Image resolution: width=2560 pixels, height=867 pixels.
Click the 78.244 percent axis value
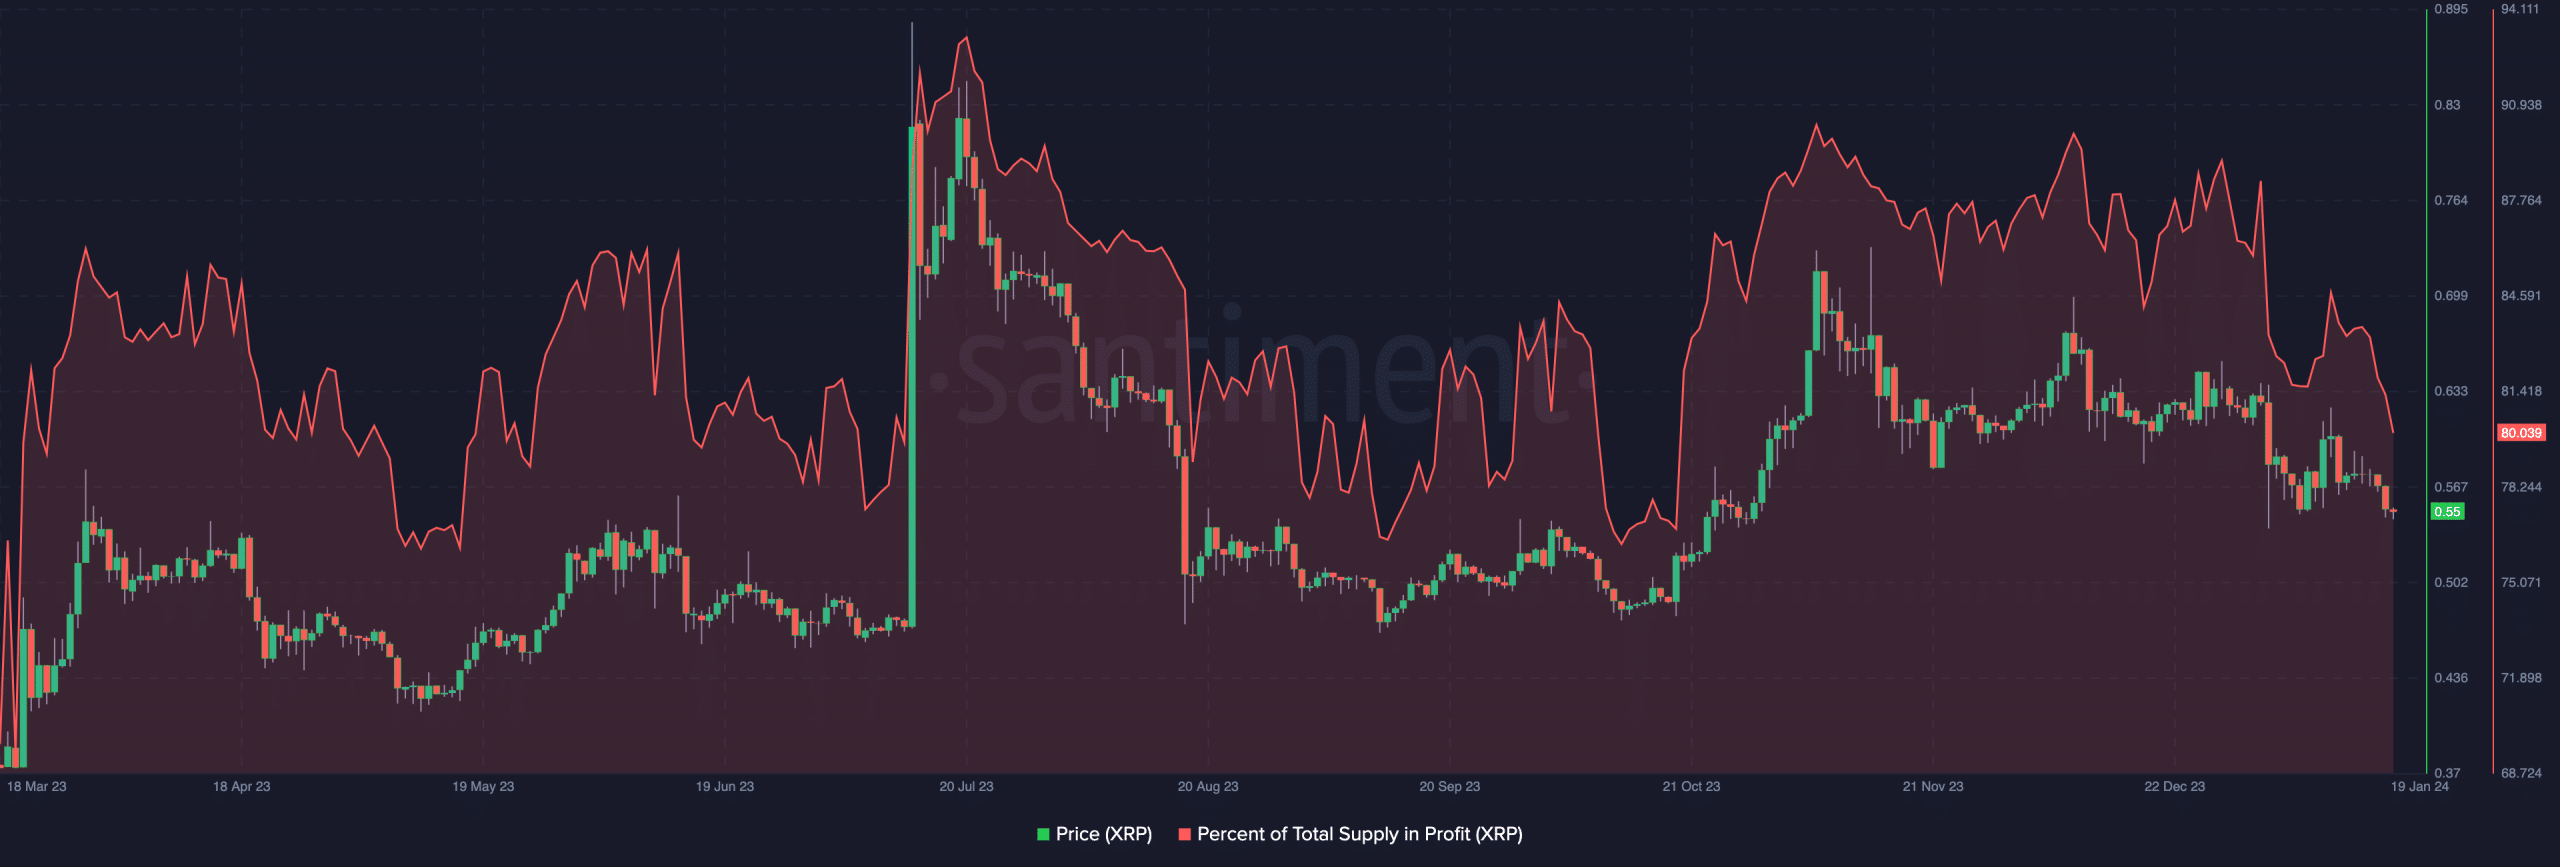tap(2521, 487)
